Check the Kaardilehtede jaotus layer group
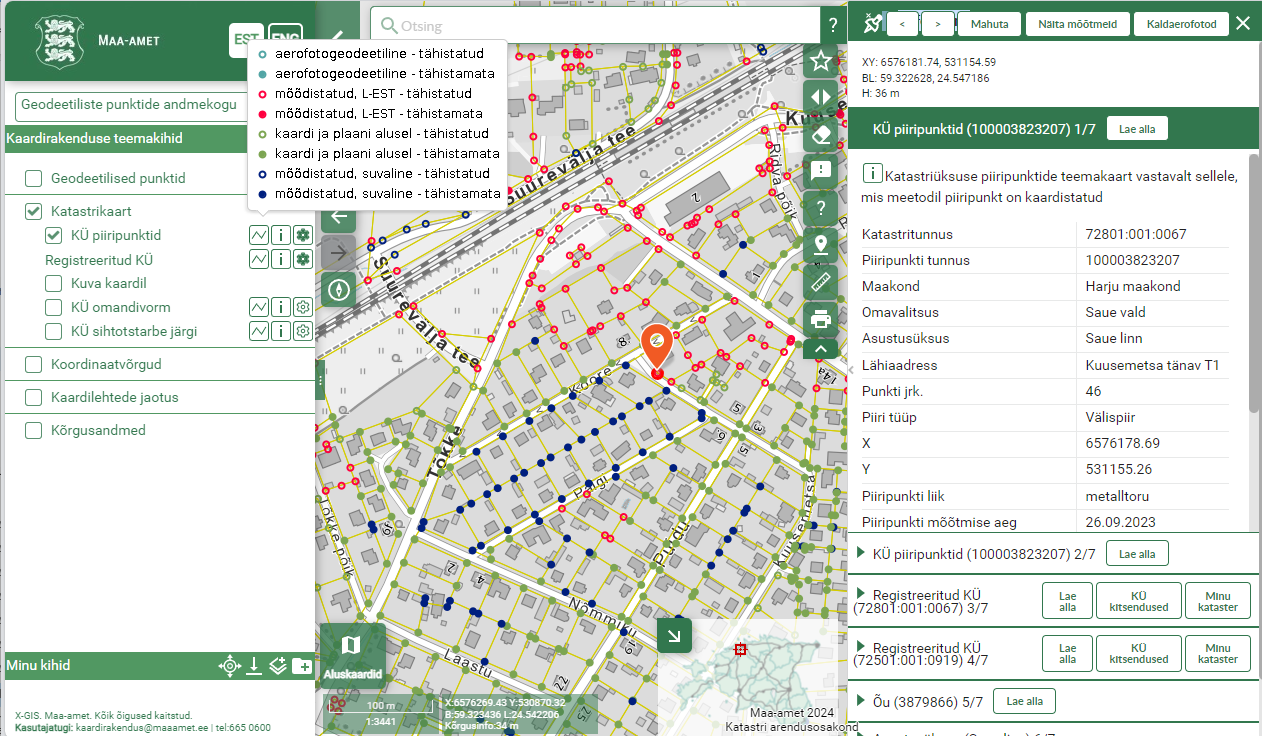Screen dimensions: 1262x736 (34, 397)
